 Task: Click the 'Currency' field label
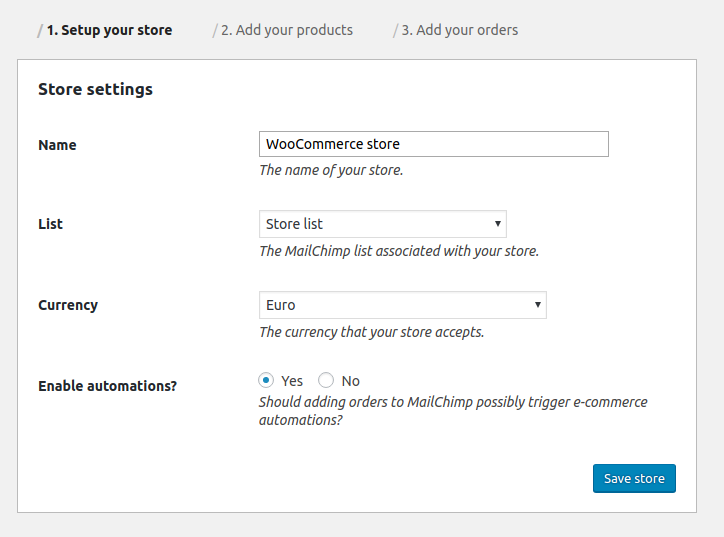(x=68, y=305)
